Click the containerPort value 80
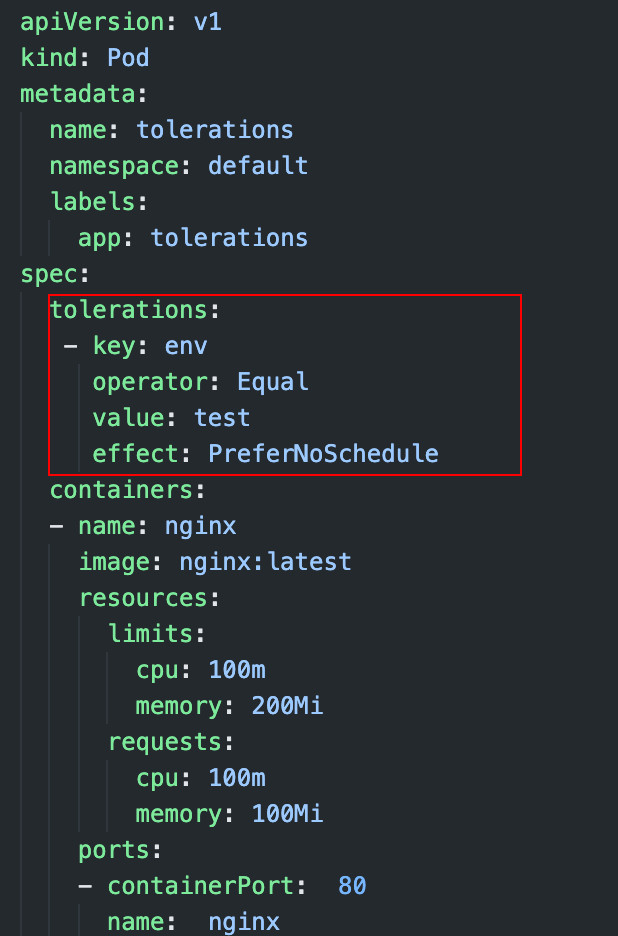Screen dimensions: 618x936 coord(352,886)
